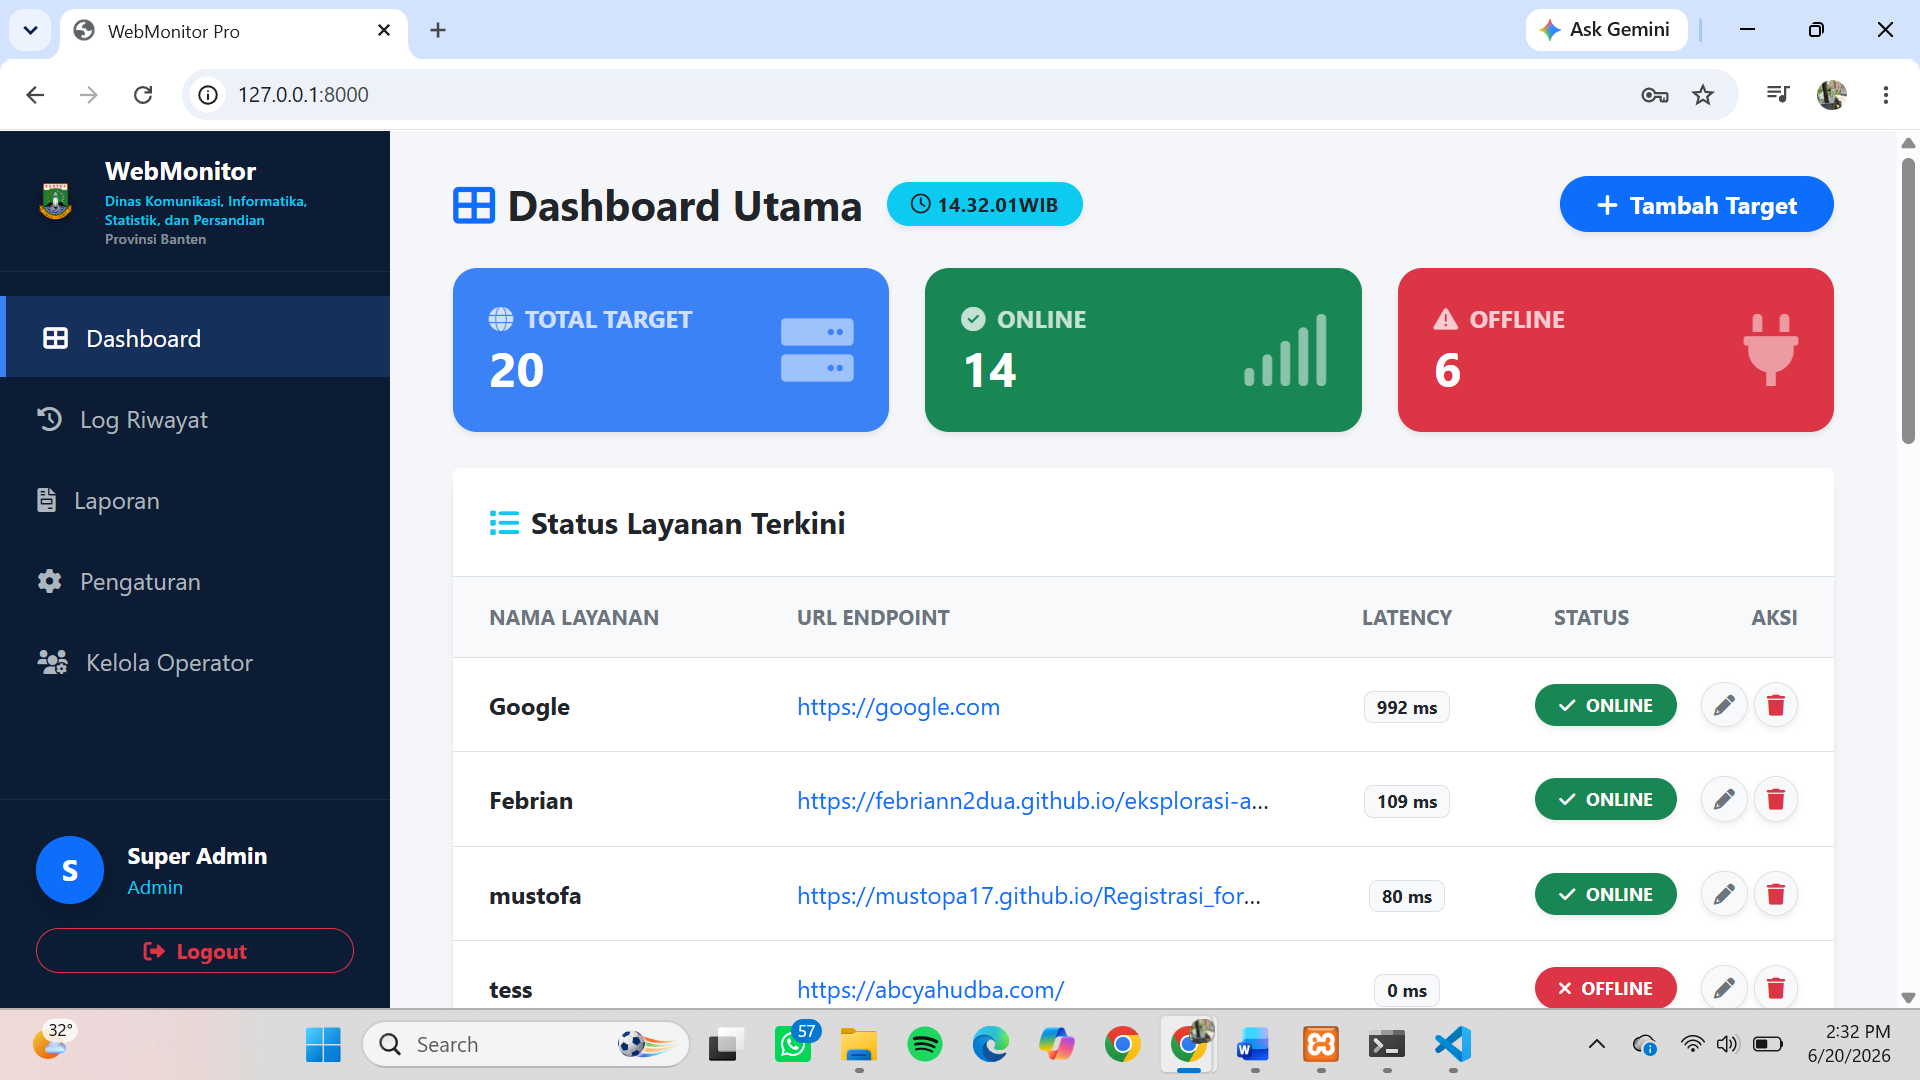Open the febriann2dua.github.io link

pyautogui.click(x=1032, y=801)
